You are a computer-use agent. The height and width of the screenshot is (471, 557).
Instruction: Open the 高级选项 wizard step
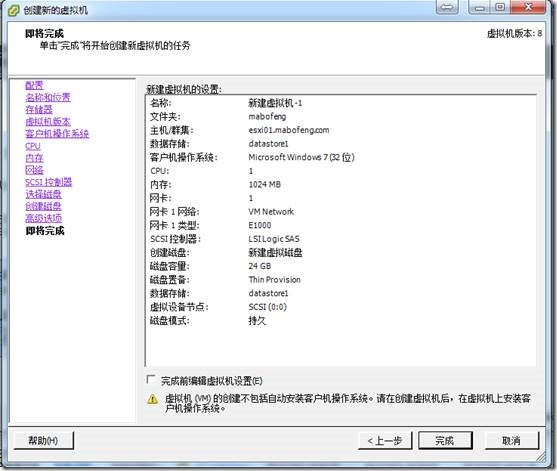click(43, 218)
